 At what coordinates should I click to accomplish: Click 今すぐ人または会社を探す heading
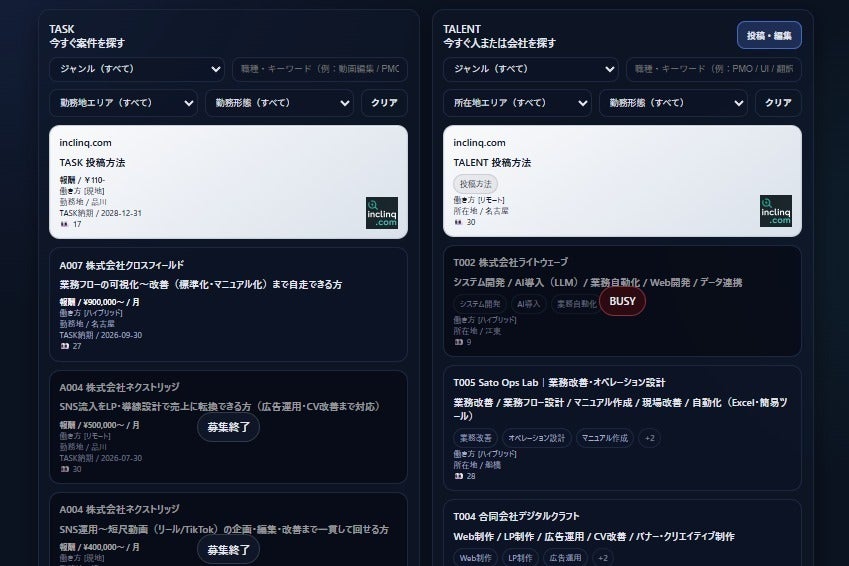[499, 43]
